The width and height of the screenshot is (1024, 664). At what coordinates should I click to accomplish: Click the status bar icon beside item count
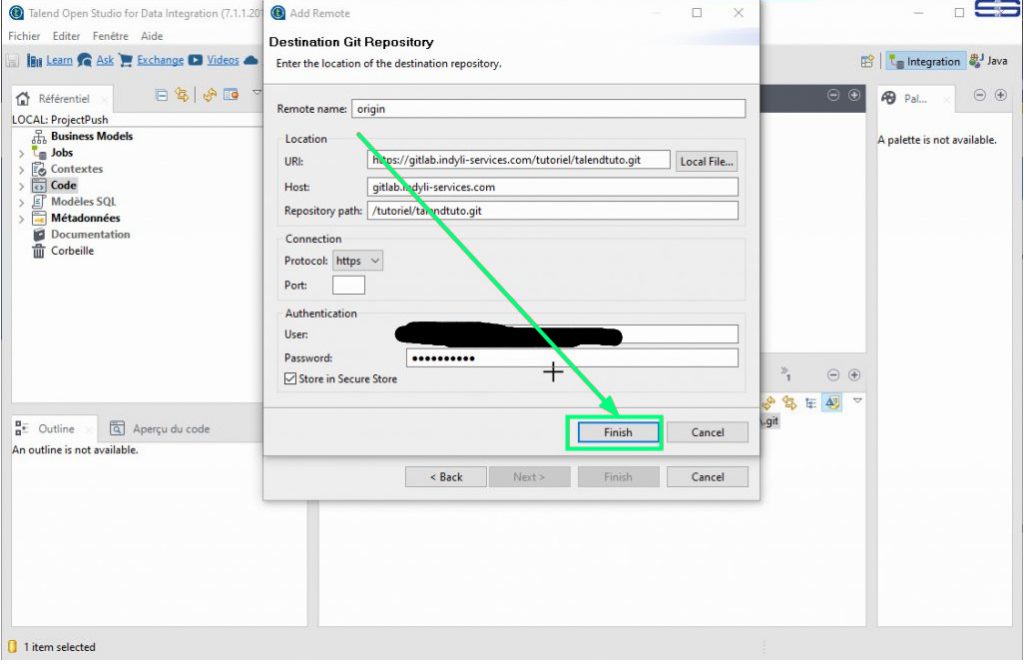[12, 647]
